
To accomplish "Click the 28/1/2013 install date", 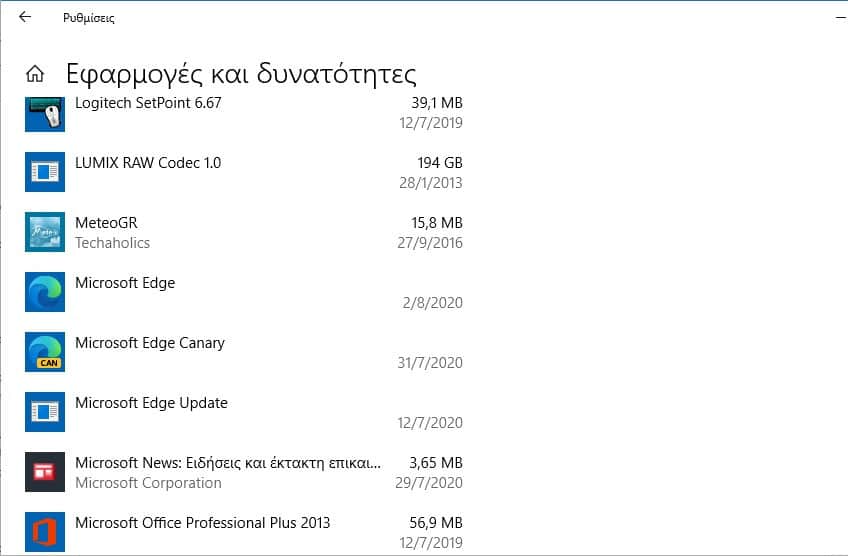I will (431, 183).
